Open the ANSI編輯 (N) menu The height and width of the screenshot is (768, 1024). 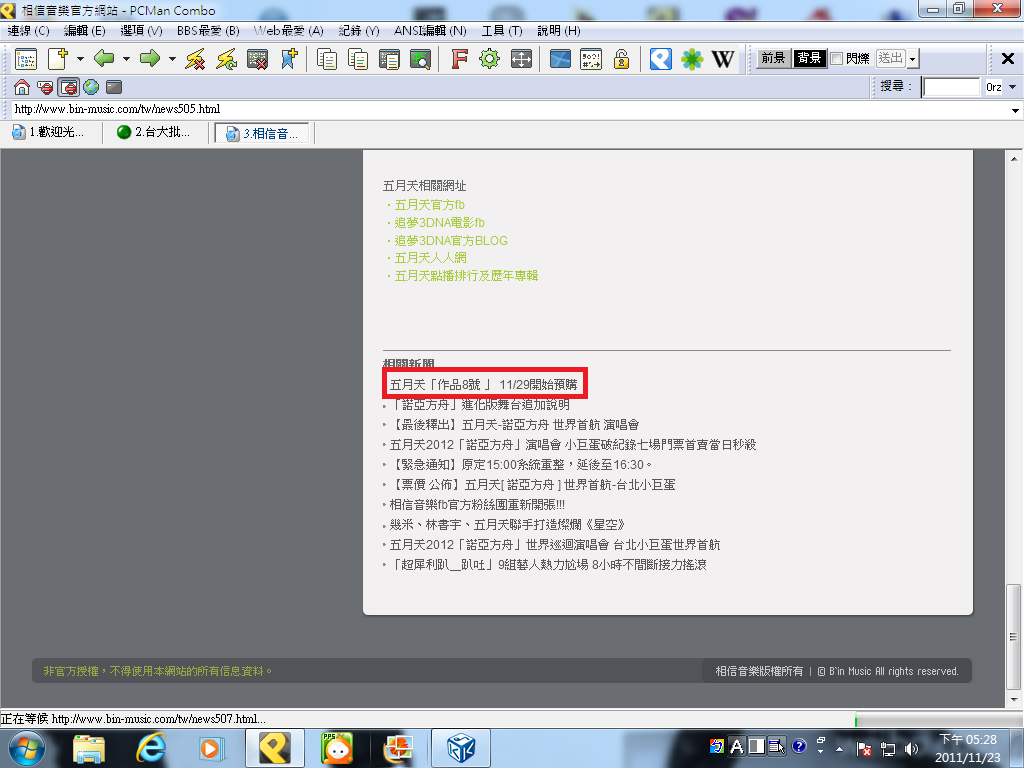click(x=430, y=31)
